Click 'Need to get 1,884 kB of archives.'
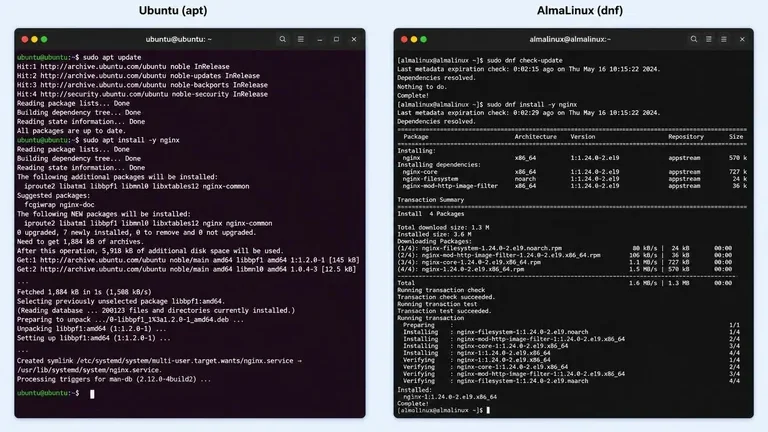768x432 pixels. pos(79,241)
